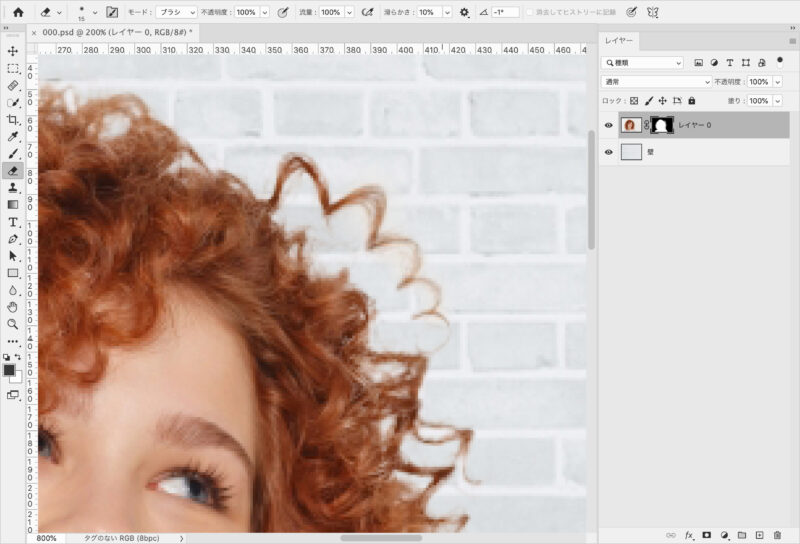The image size is (800, 544).
Task: Select the Rectangular Marquee tool
Action: [13, 68]
